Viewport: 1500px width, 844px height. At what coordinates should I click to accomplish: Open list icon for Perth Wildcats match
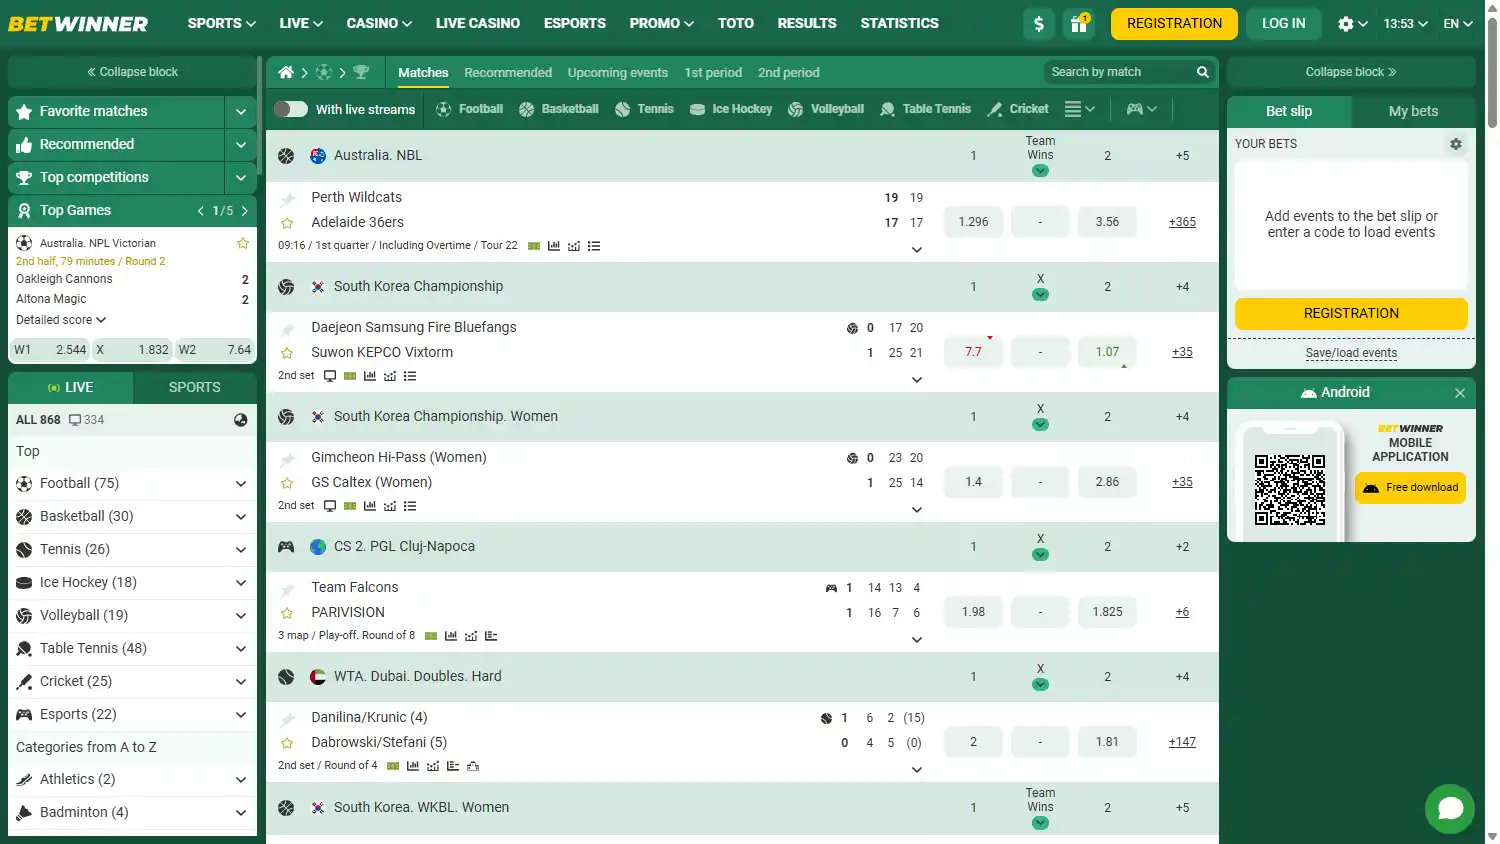594,246
